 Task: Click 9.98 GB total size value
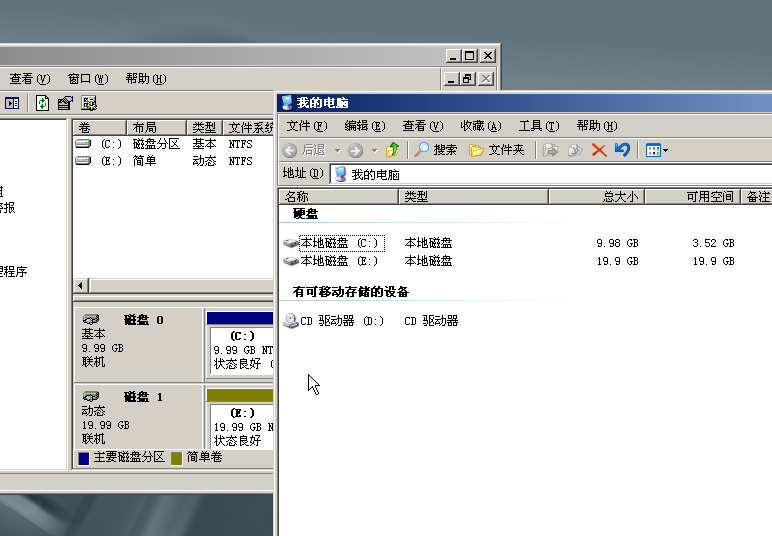click(x=617, y=243)
